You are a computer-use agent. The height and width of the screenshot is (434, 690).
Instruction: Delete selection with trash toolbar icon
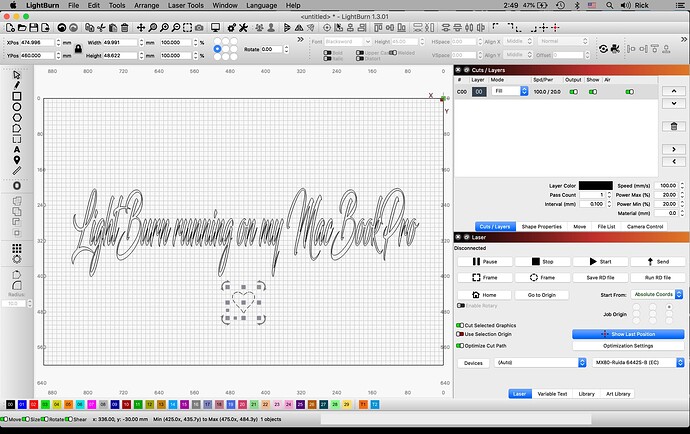pos(125,28)
